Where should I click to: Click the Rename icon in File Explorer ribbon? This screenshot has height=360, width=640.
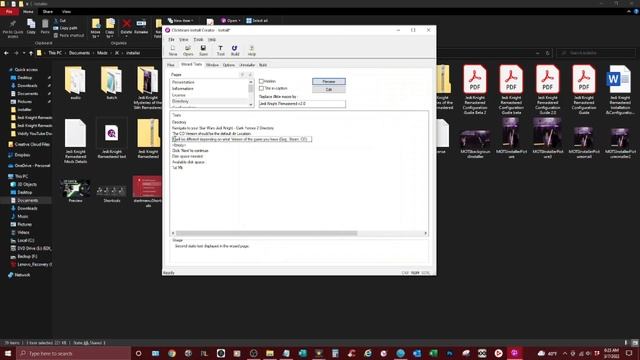point(141,27)
